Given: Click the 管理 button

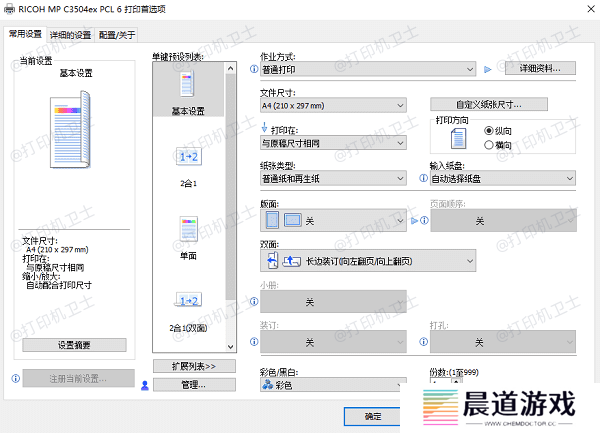Looking at the screenshot, I should 194,385.
